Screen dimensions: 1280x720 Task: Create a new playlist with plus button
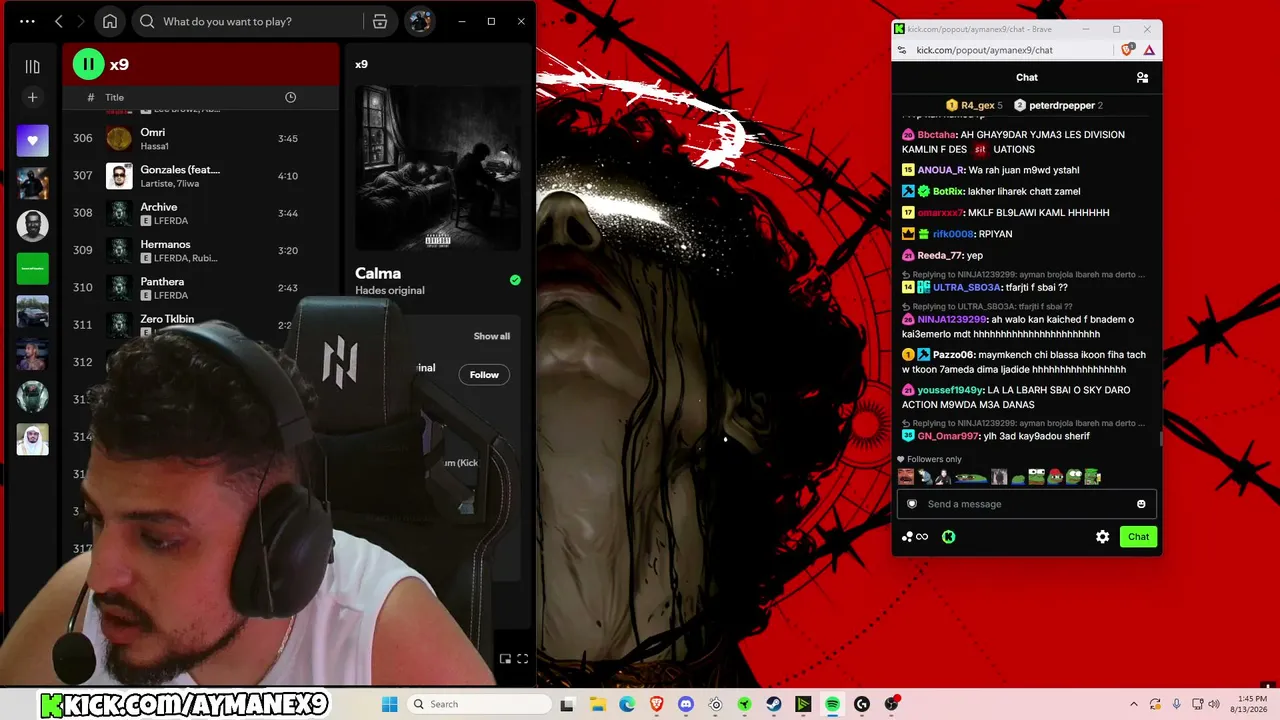point(32,97)
